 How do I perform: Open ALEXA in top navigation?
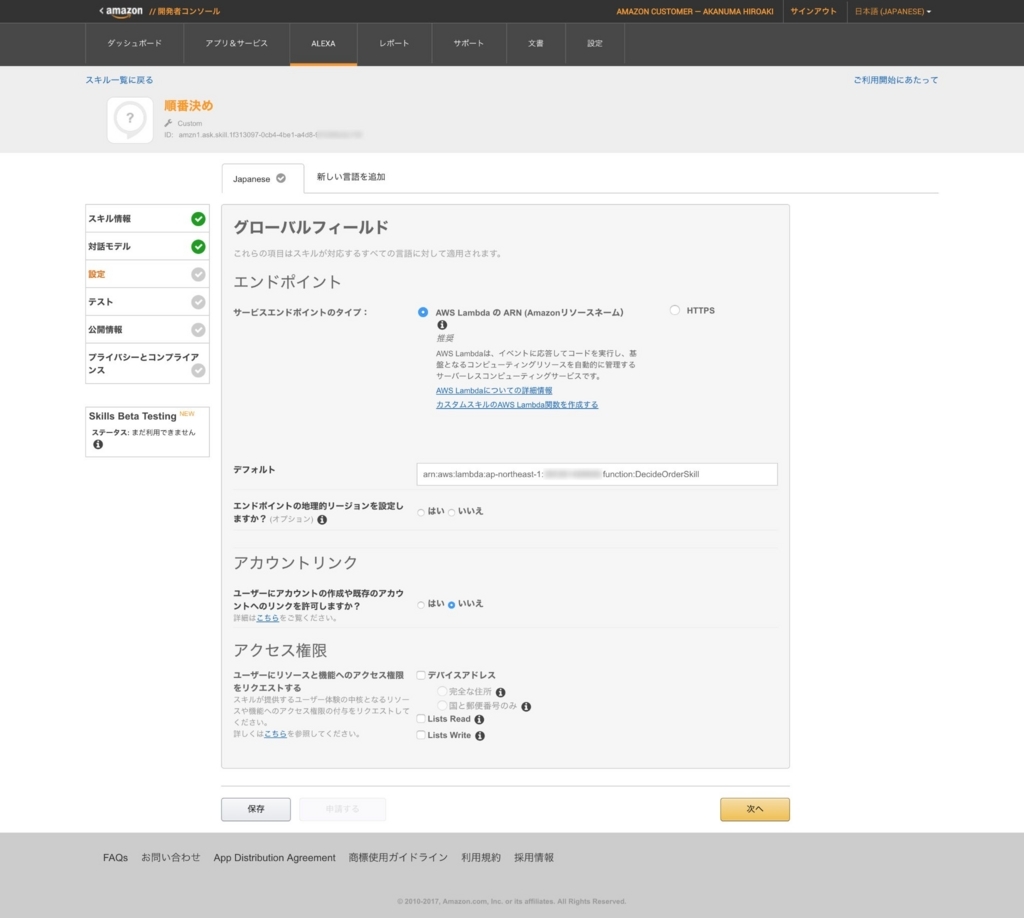point(323,44)
